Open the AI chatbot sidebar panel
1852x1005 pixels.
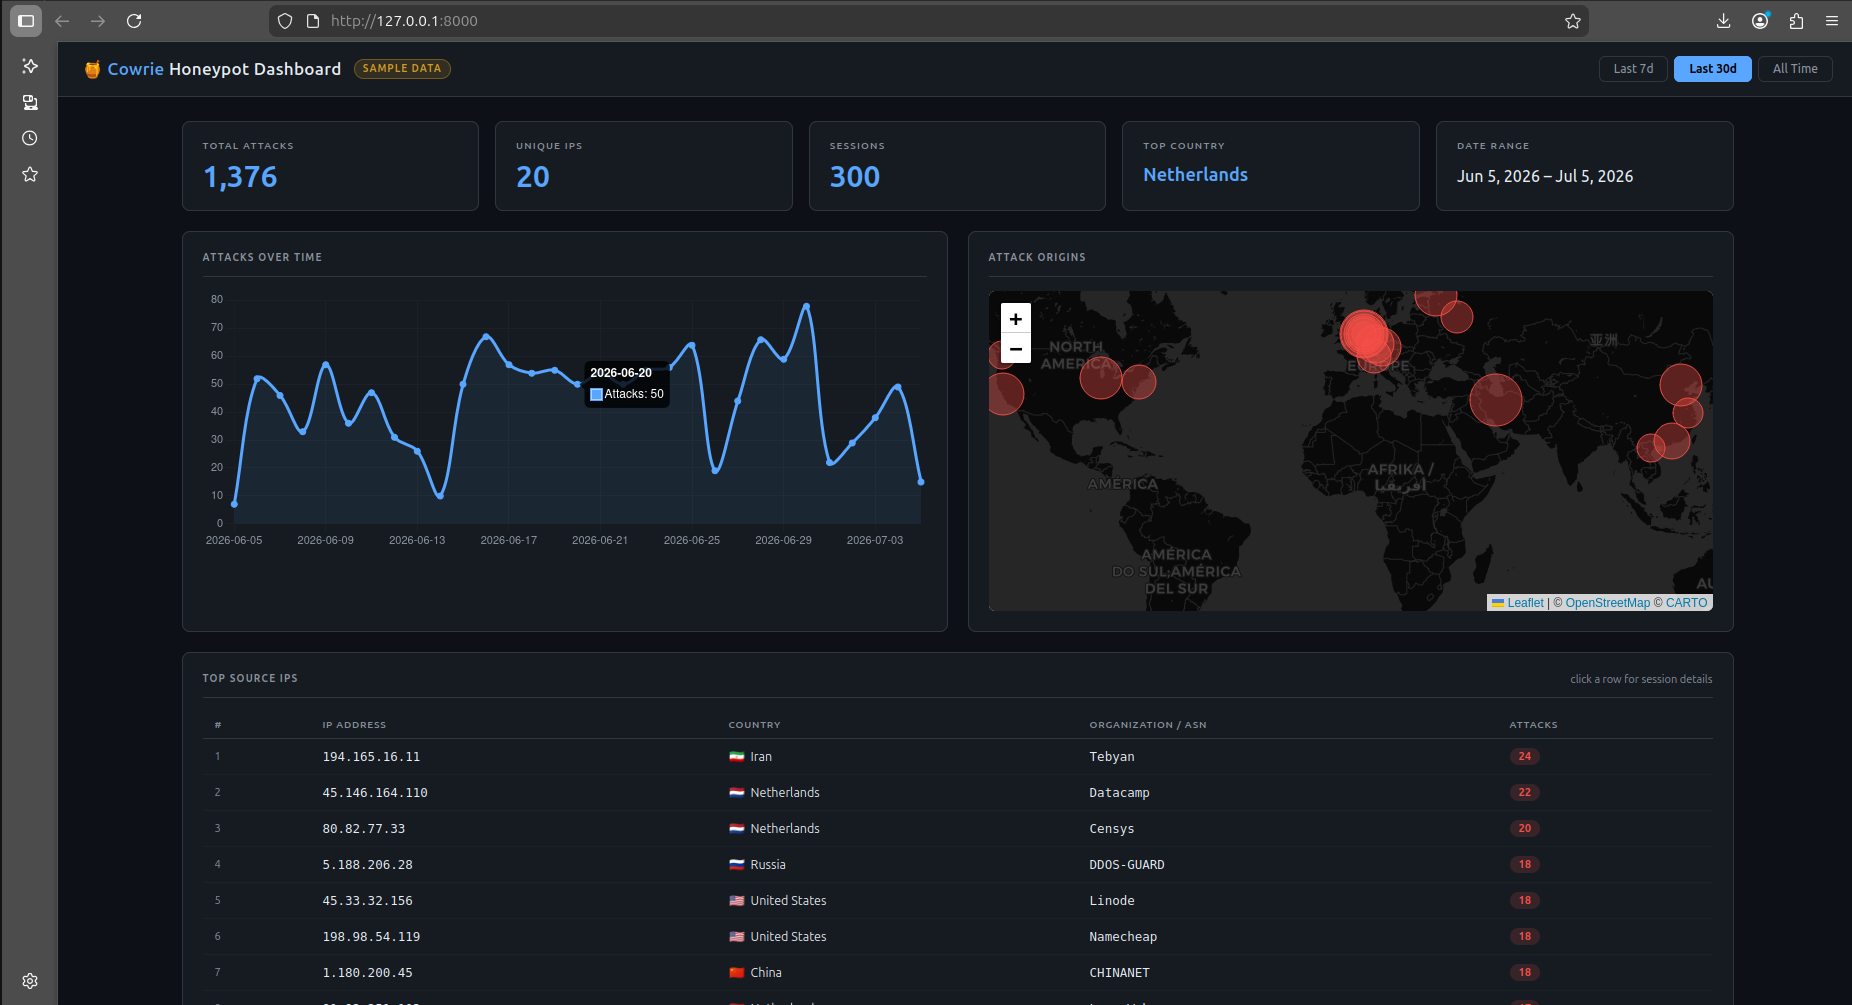(30, 66)
